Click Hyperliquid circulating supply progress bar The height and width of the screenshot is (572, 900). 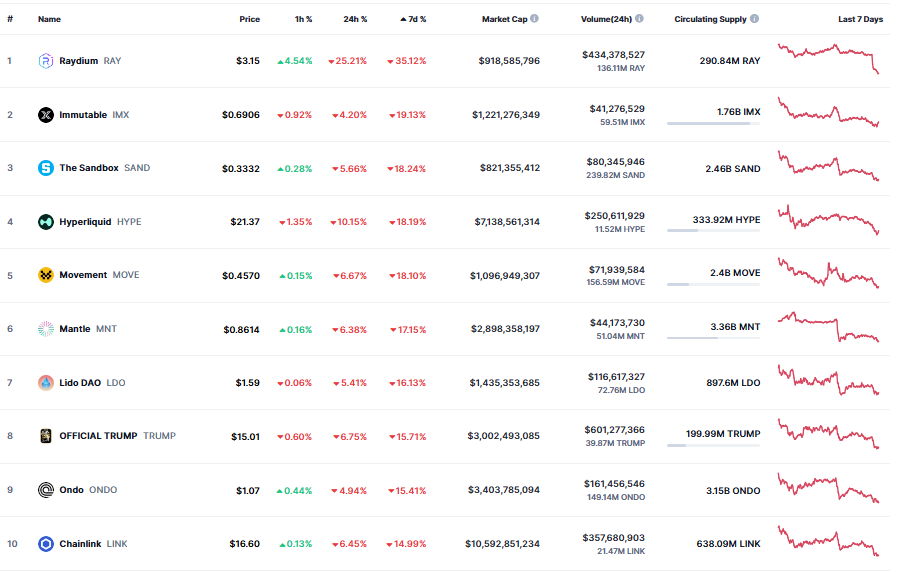[713, 231]
